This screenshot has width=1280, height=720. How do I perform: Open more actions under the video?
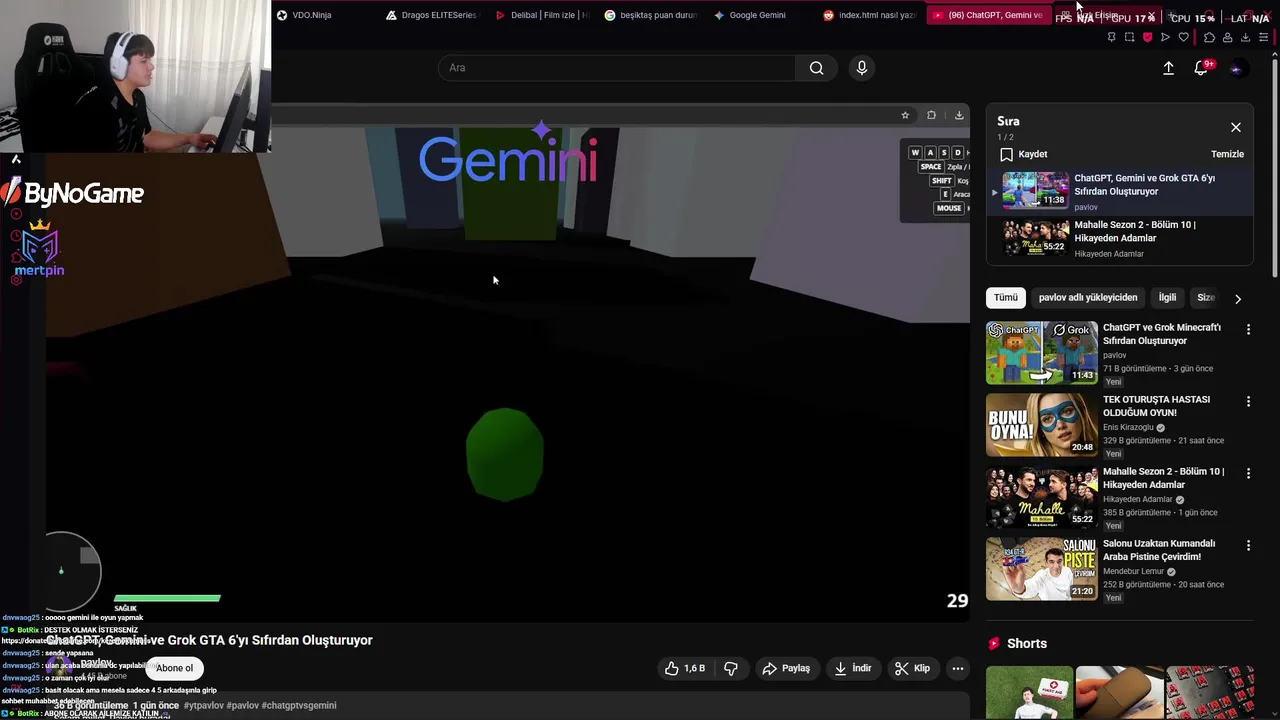tap(957, 668)
